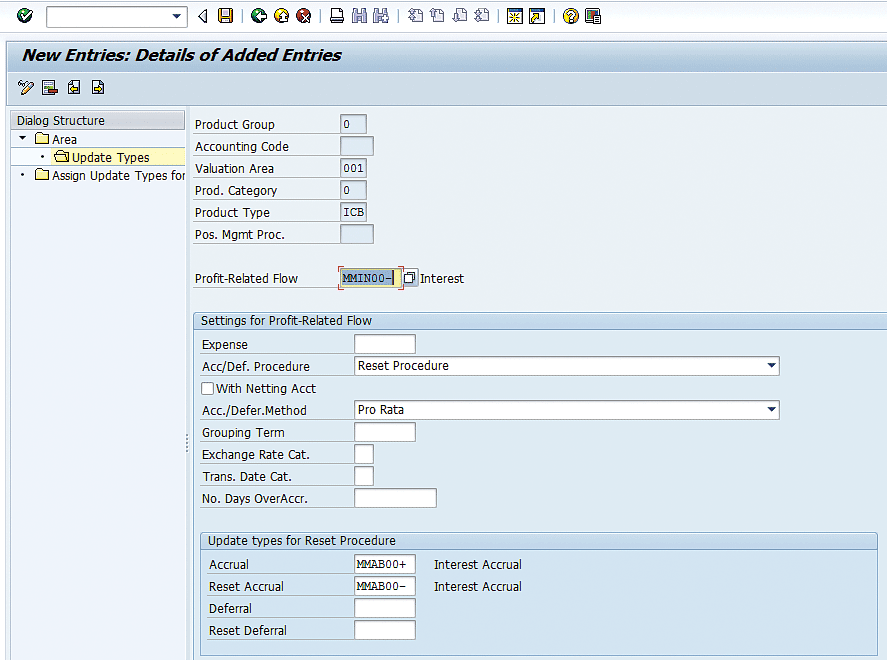The height and width of the screenshot is (660, 887).
Task: Click Update types for Reset Procedure header
Action: pos(302,541)
